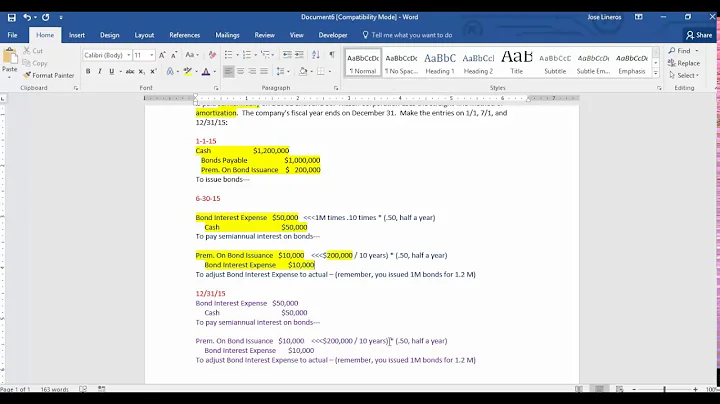Open the font size dropdown
The width and height of the screenshot is (720, 404).
pos(152,55)
